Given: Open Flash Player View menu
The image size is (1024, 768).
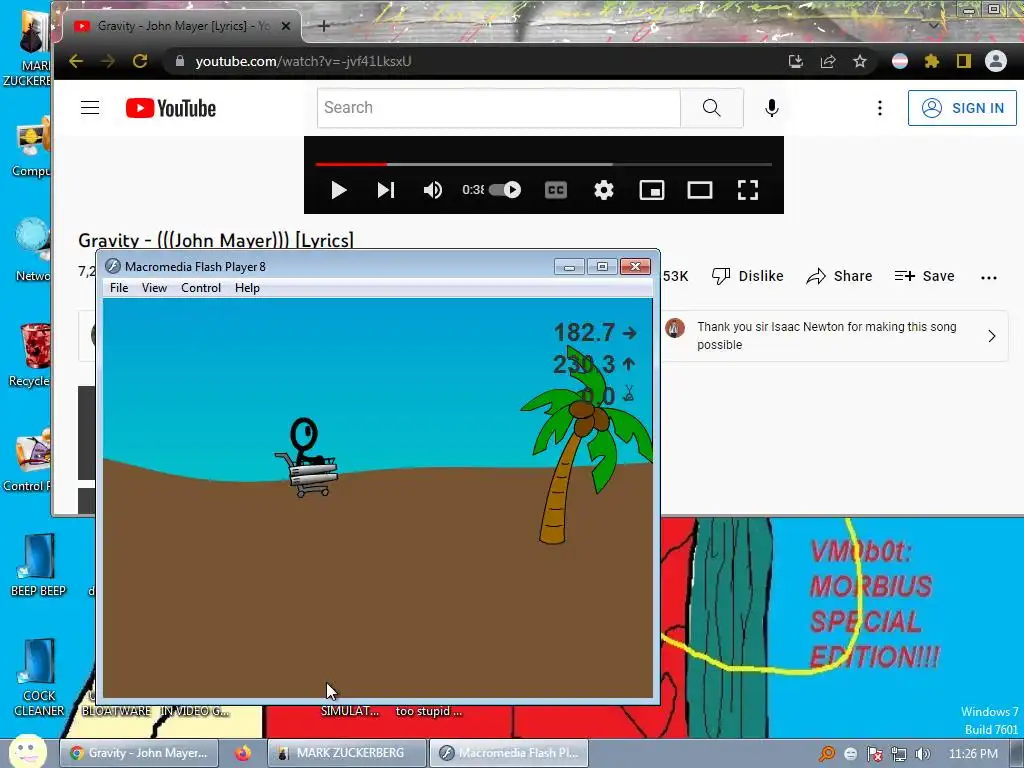Looking at the screenshot, I should pos(154,288).
